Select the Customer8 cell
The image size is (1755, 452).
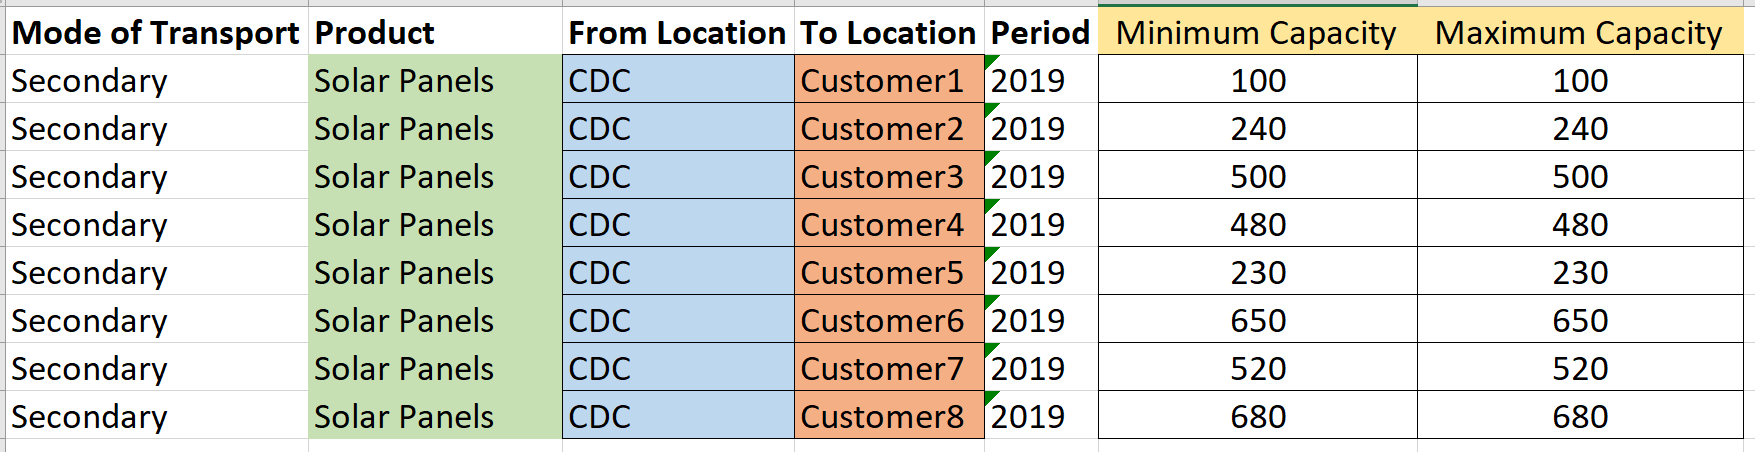click(x=889, y=416)
